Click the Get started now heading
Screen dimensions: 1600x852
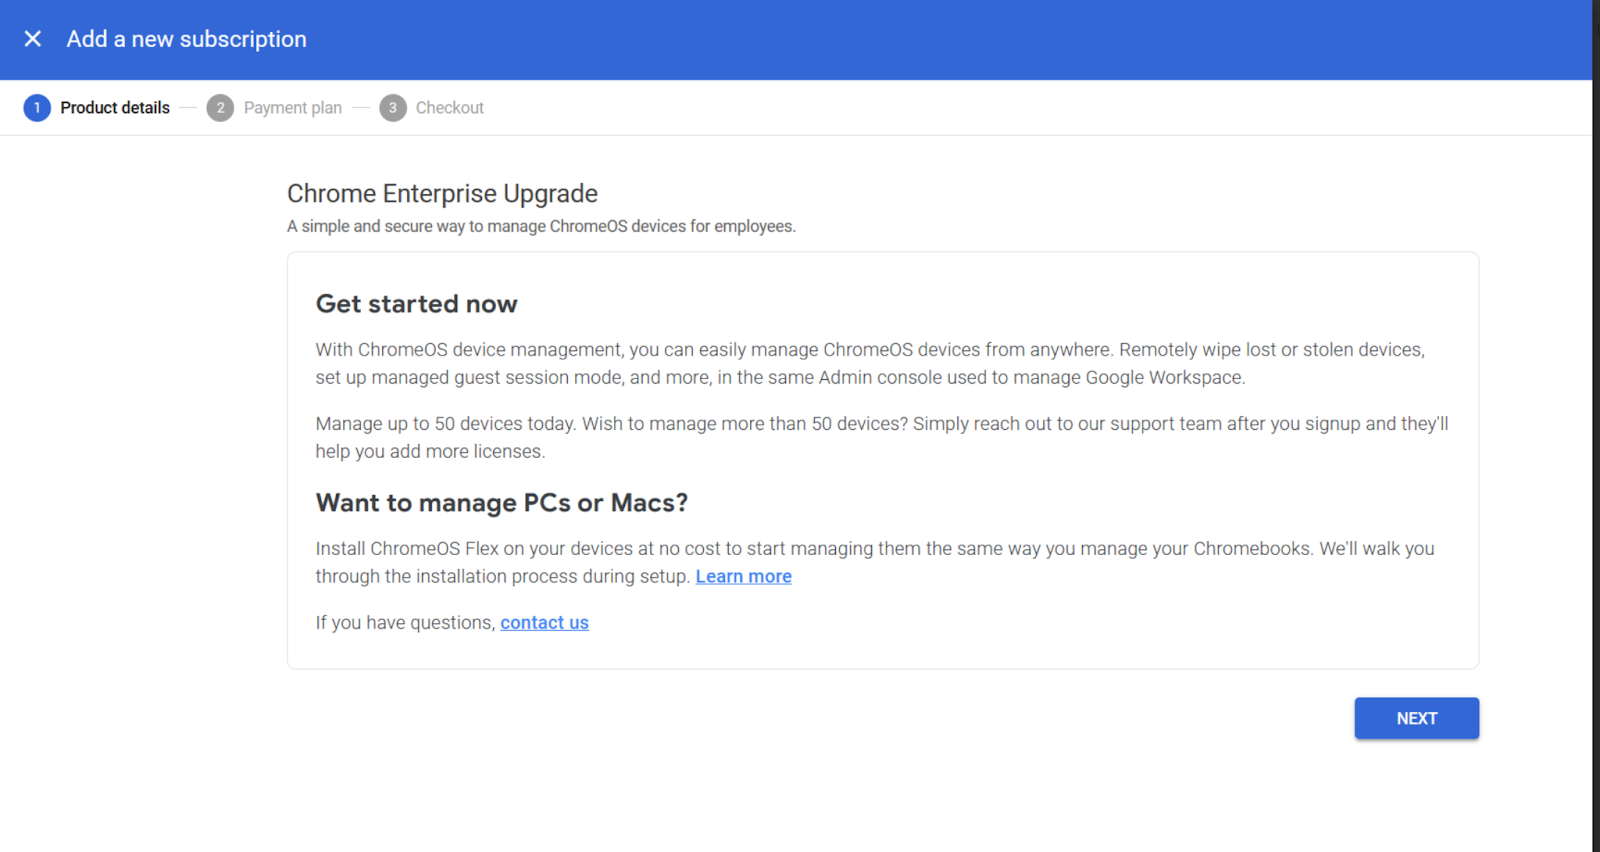tap(416, 304)
